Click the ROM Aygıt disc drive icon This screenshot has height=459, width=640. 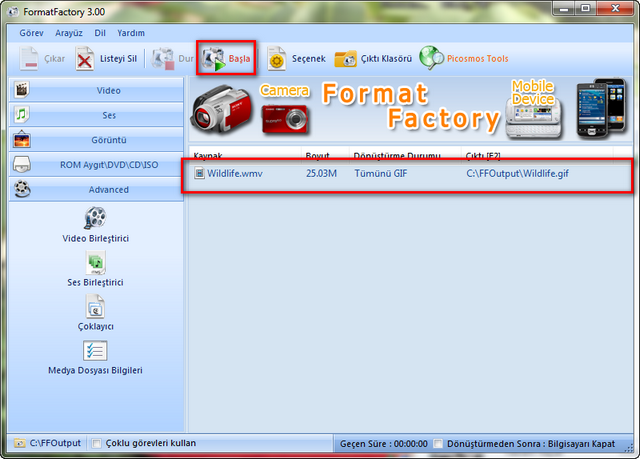[x=22, y=164]
